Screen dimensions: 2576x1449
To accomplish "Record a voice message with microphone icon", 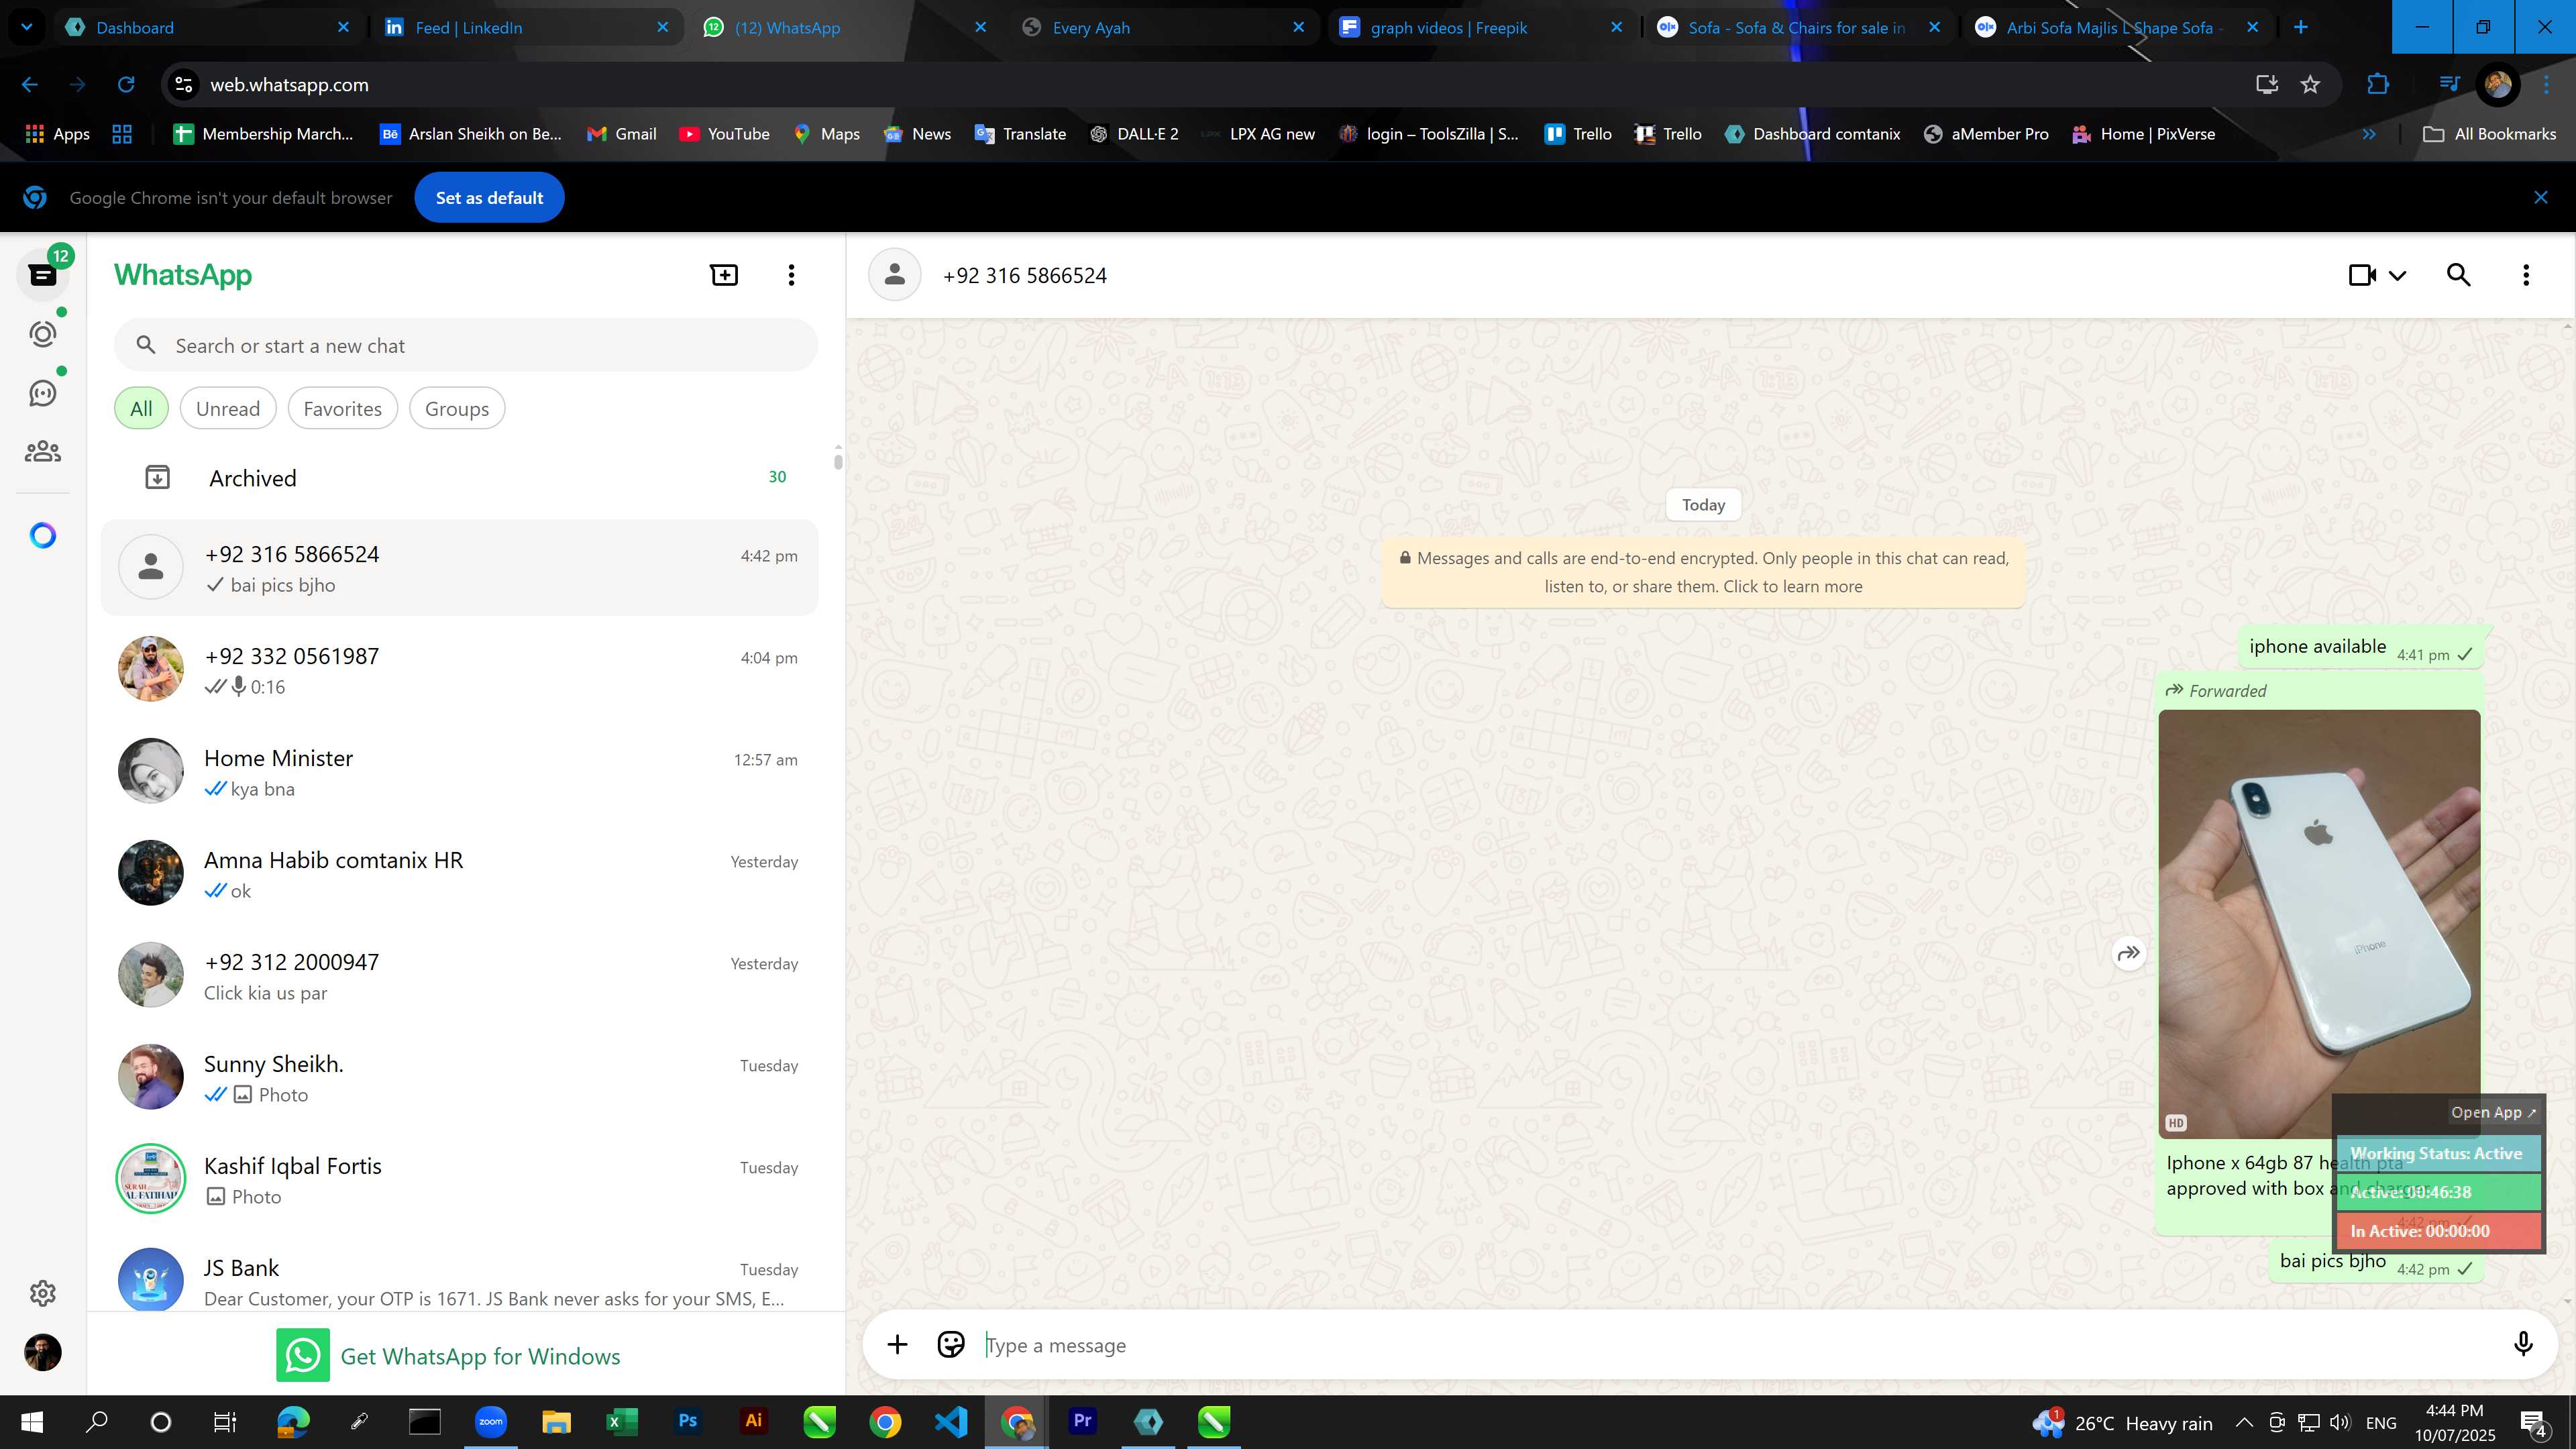I will click(2523, 1345).
